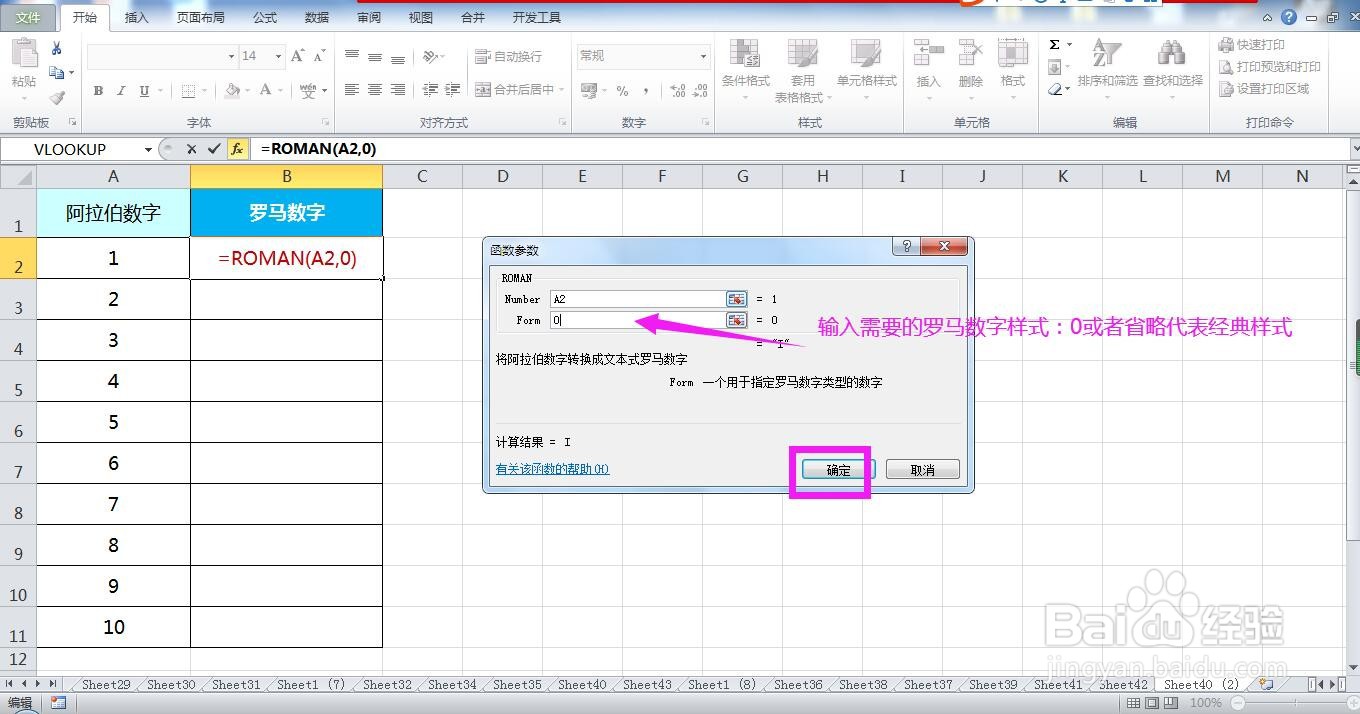Cancel formula entry with the X icon
The image size is (1360, 714).
pos(191,149)
